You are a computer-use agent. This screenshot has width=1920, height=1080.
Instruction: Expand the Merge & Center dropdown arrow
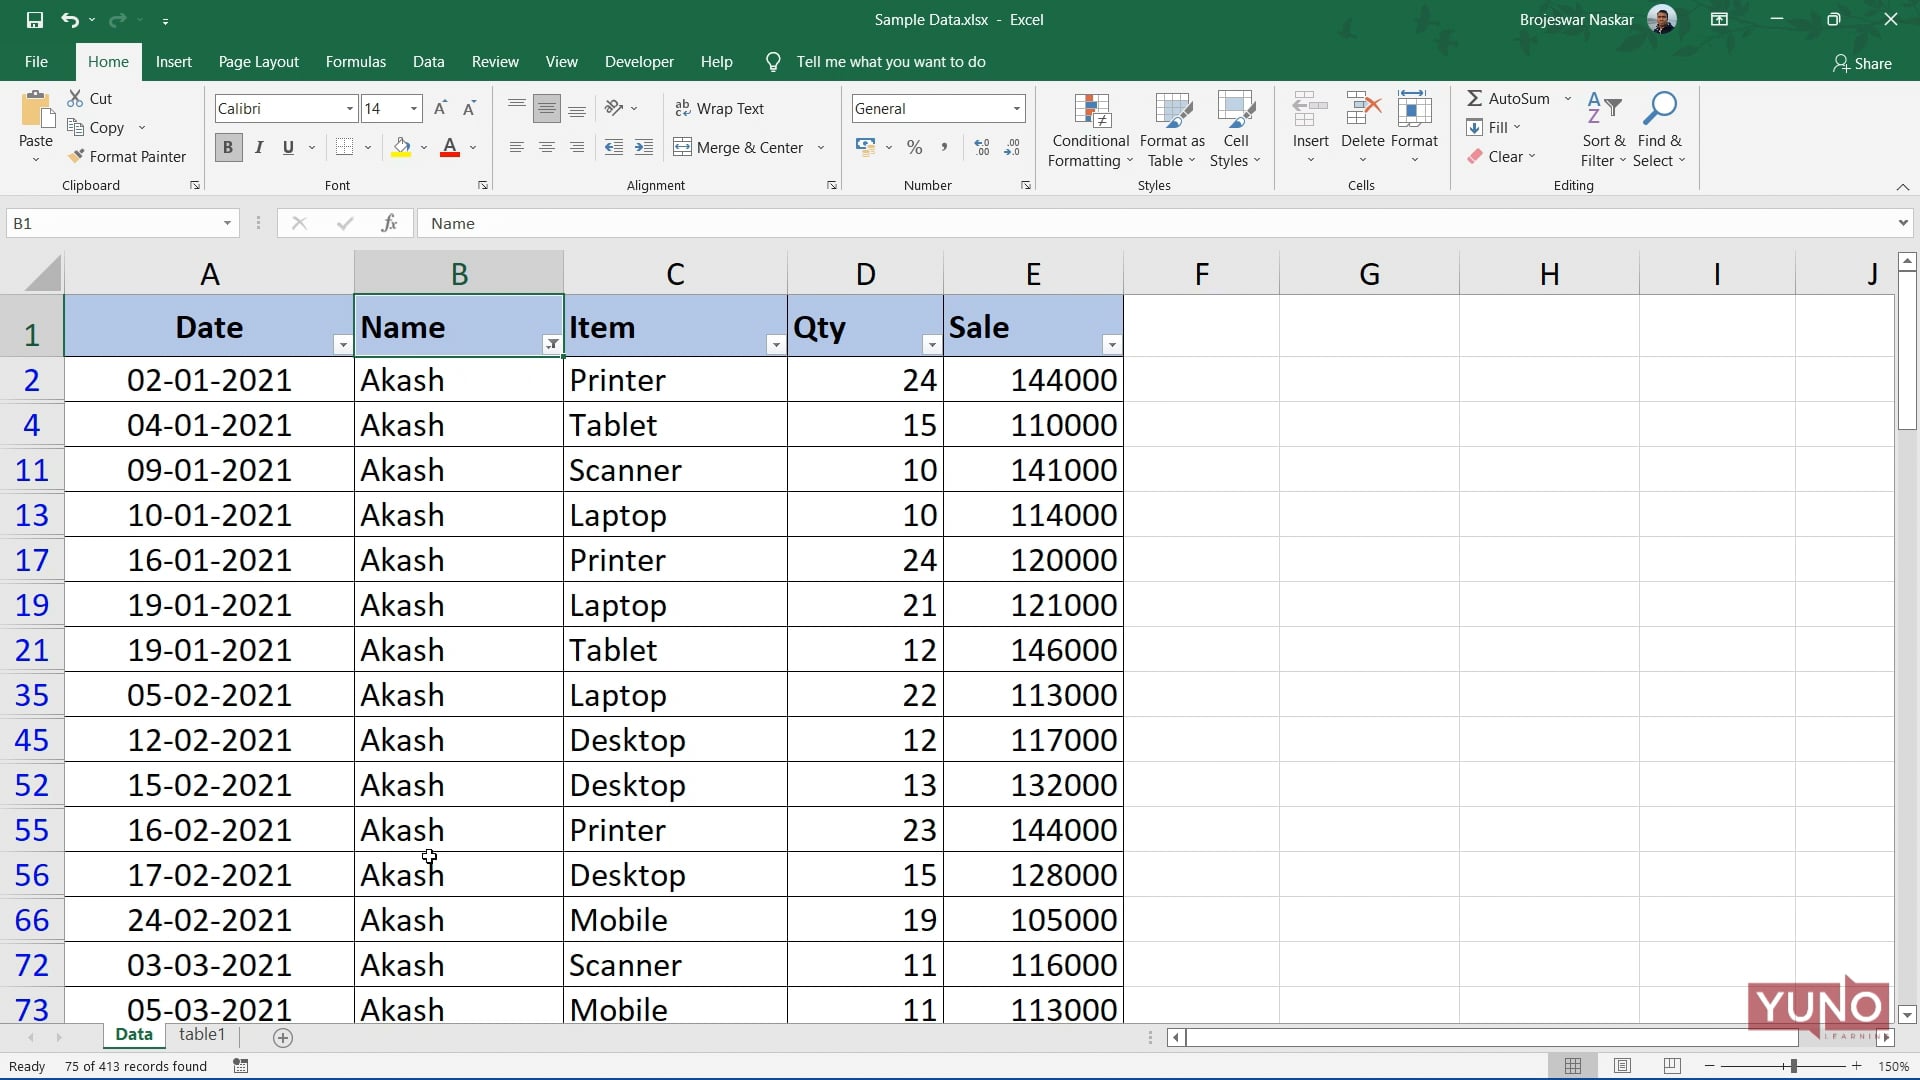[x=821, y=147]
